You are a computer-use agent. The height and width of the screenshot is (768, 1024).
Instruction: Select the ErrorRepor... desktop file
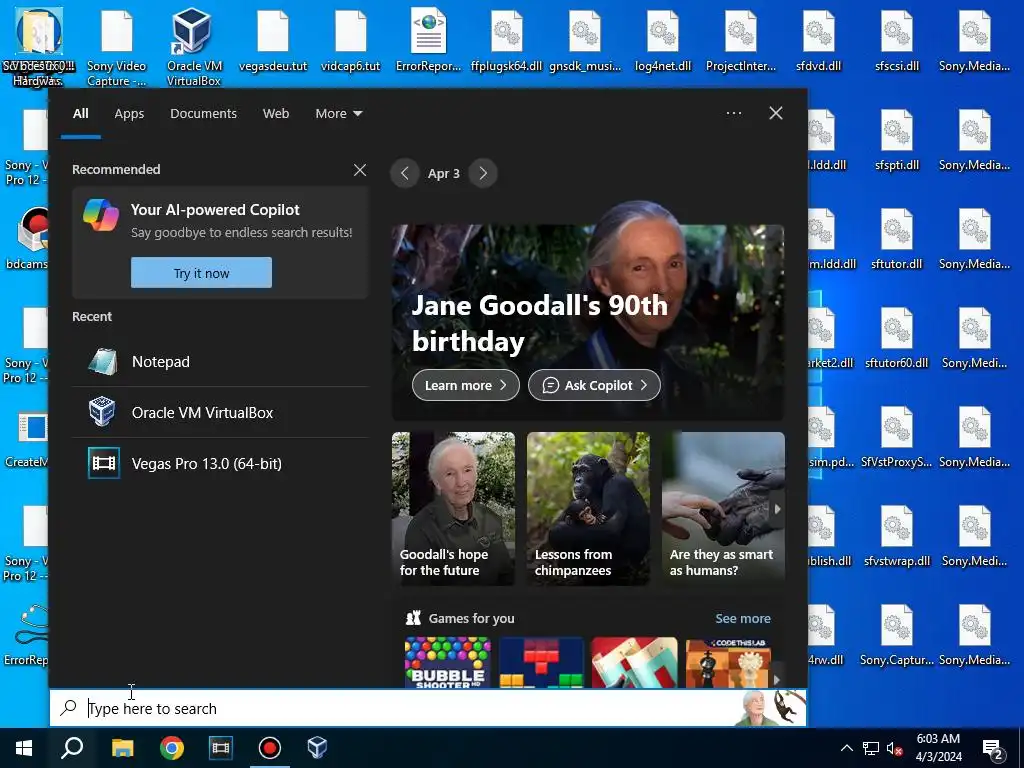click(428, 40)
